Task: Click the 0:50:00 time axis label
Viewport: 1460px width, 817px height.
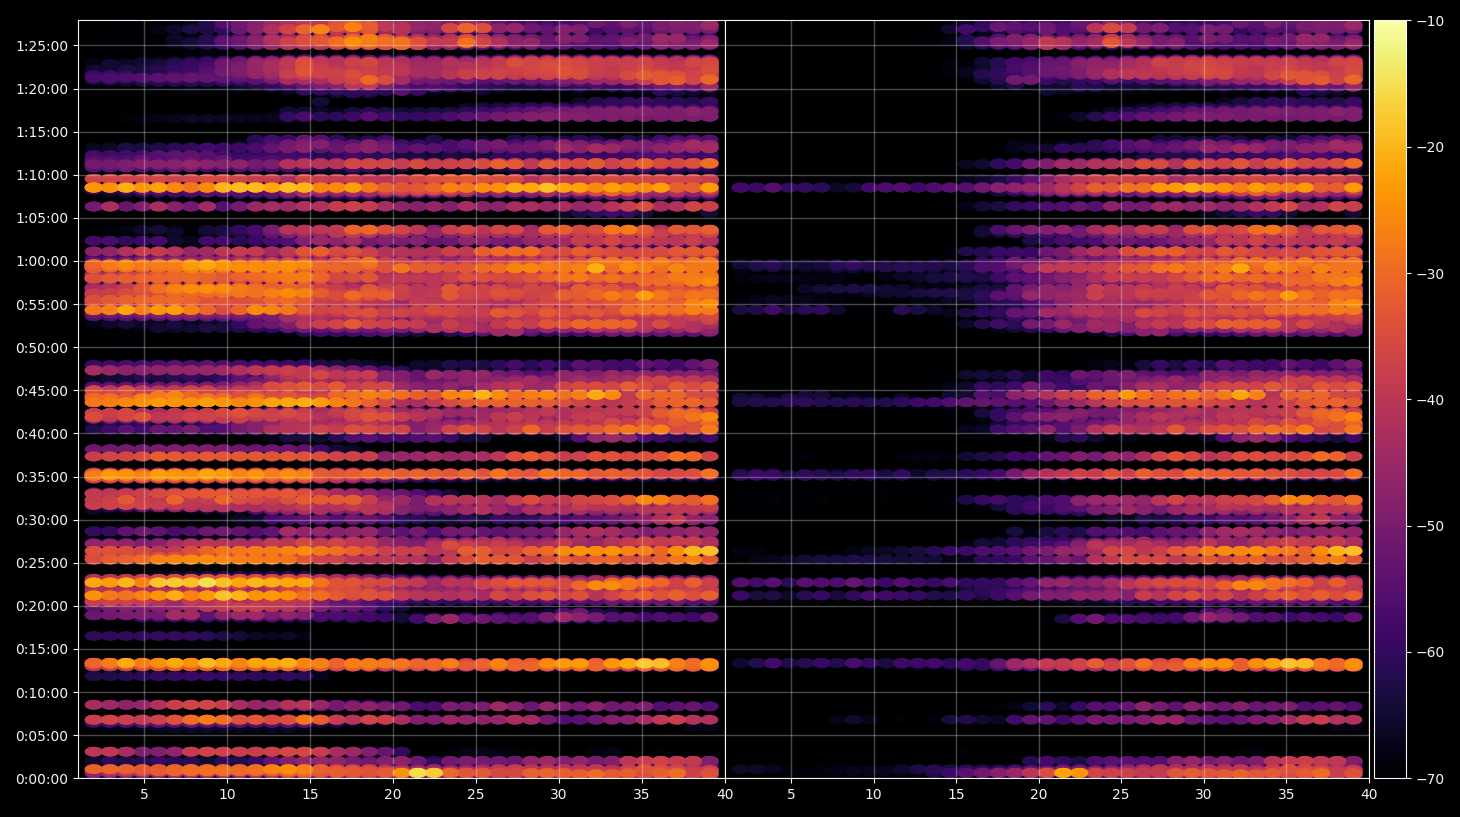Action: tap(42, 348)
